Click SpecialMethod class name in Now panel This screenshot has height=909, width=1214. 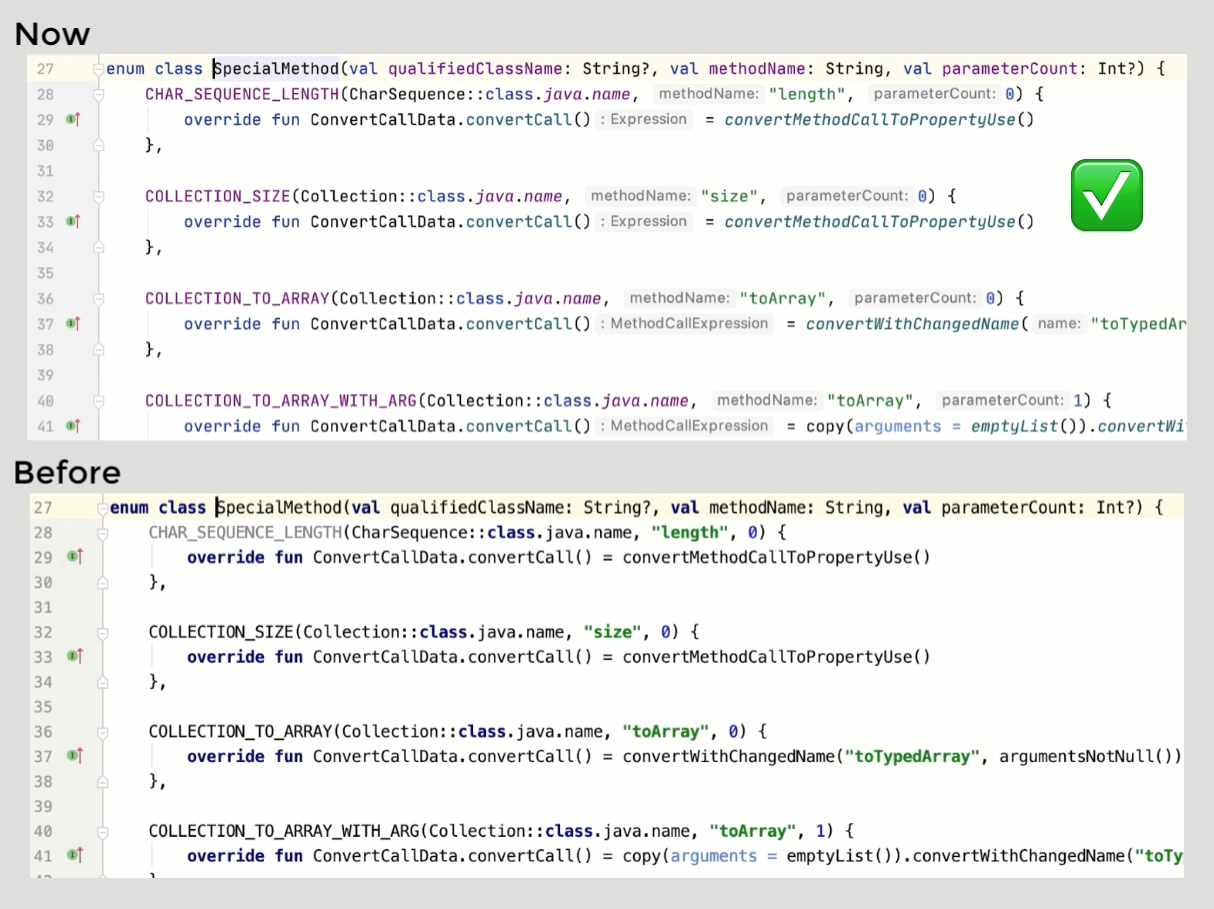coord(276,69)
